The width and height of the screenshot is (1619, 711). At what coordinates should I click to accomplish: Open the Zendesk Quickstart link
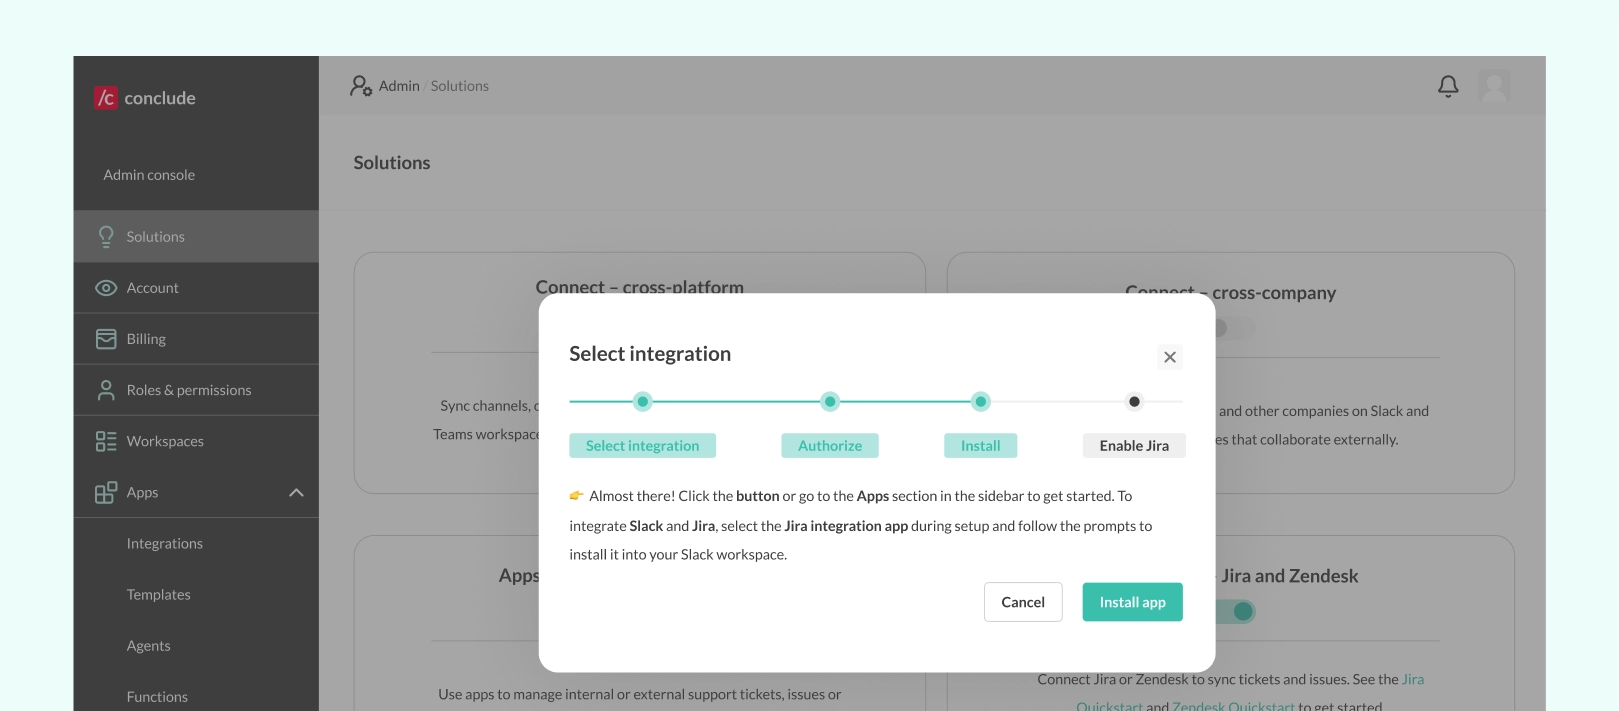(1233, 705)
